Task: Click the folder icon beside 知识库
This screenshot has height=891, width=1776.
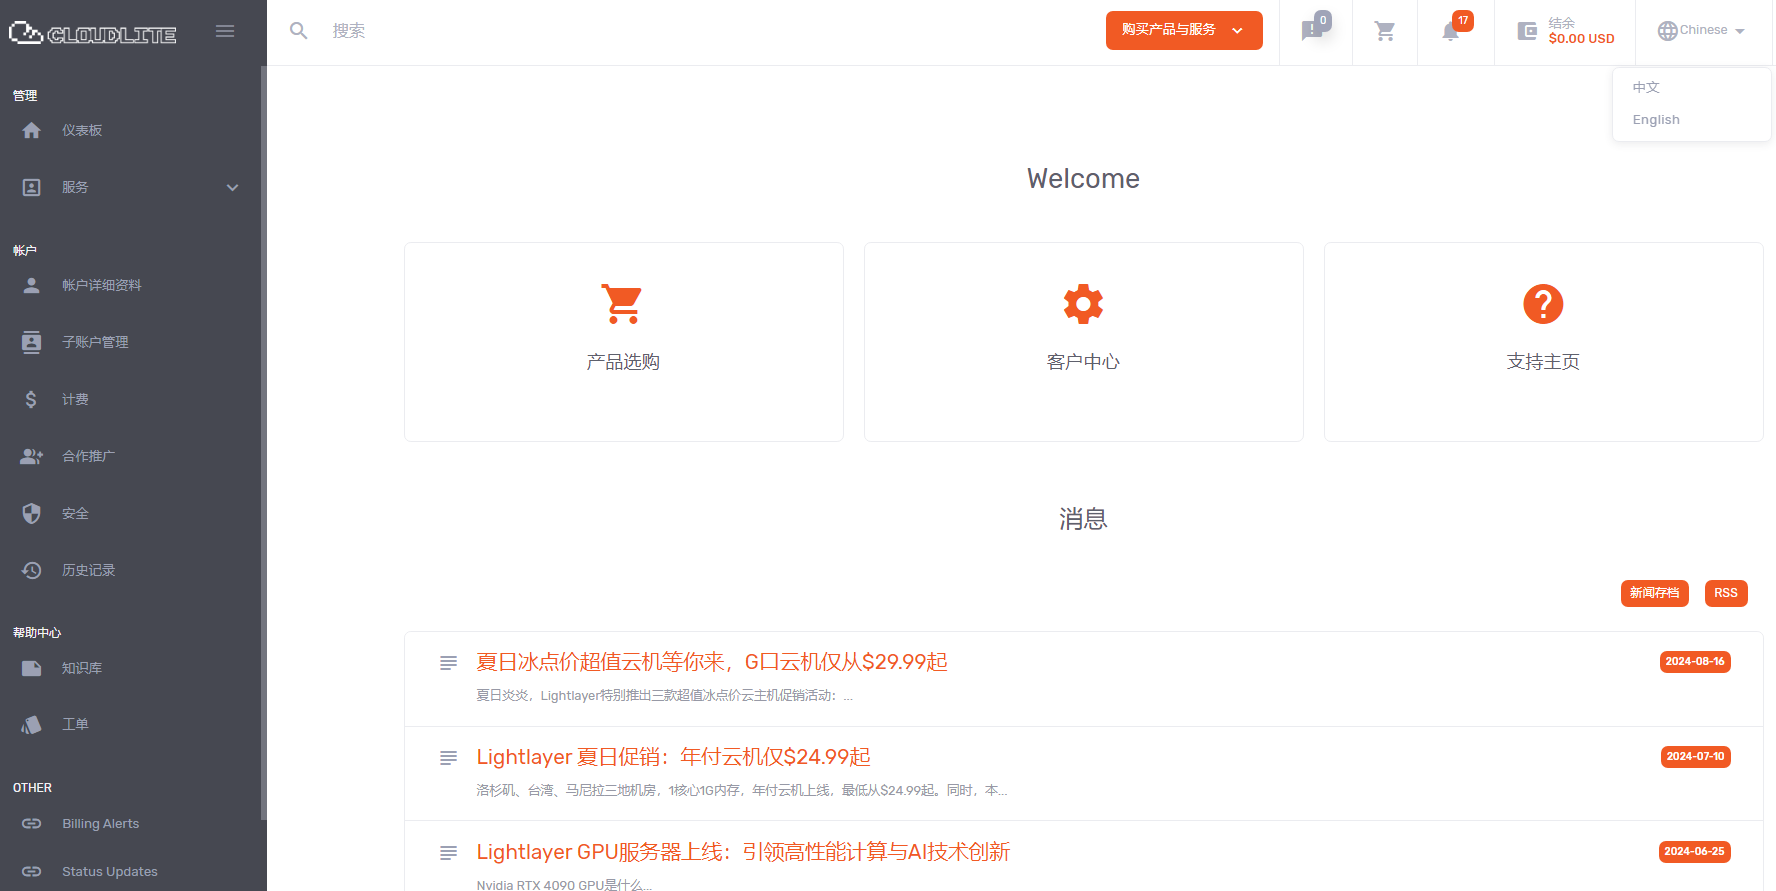Action: [32, 668]
